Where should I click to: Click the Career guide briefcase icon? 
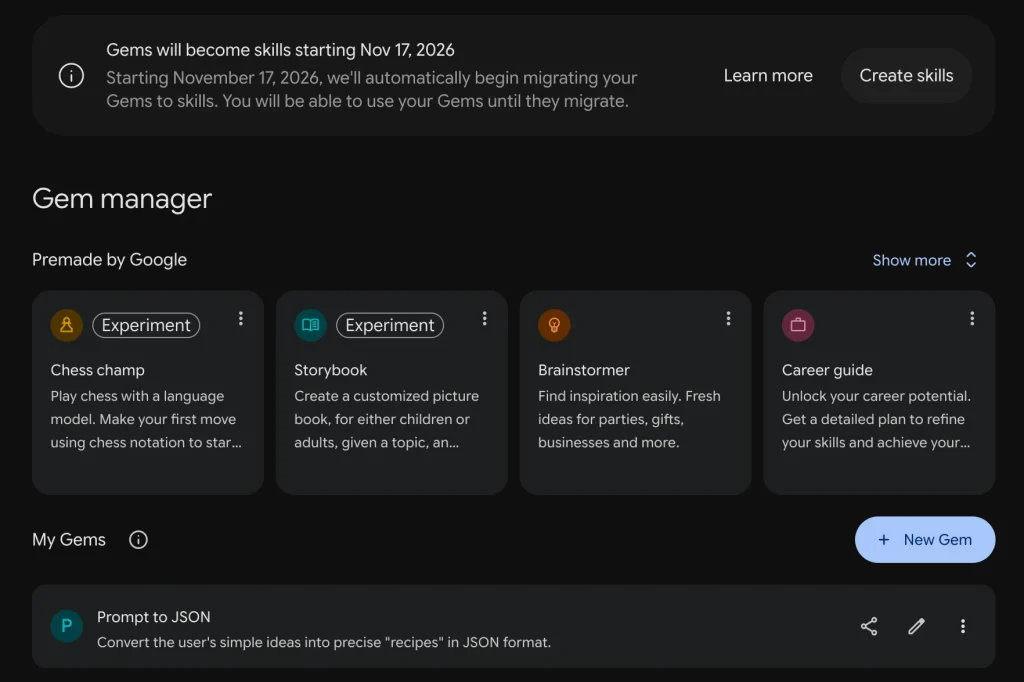[798, 325]
